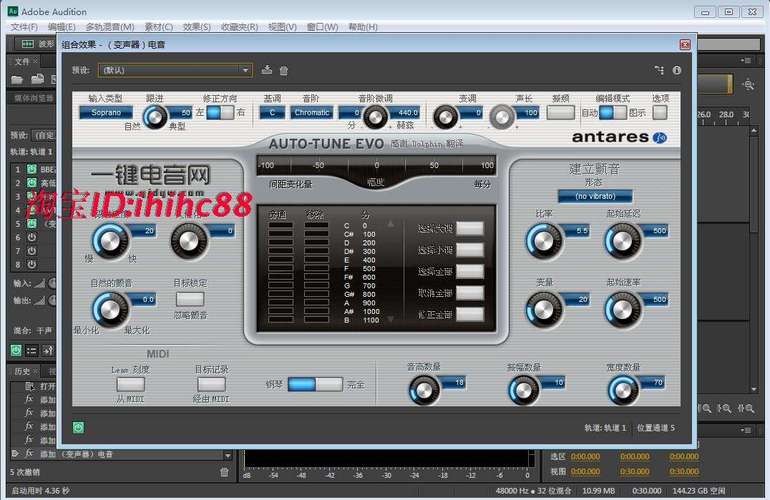Change the Soprano input type selector

point(106,112)
